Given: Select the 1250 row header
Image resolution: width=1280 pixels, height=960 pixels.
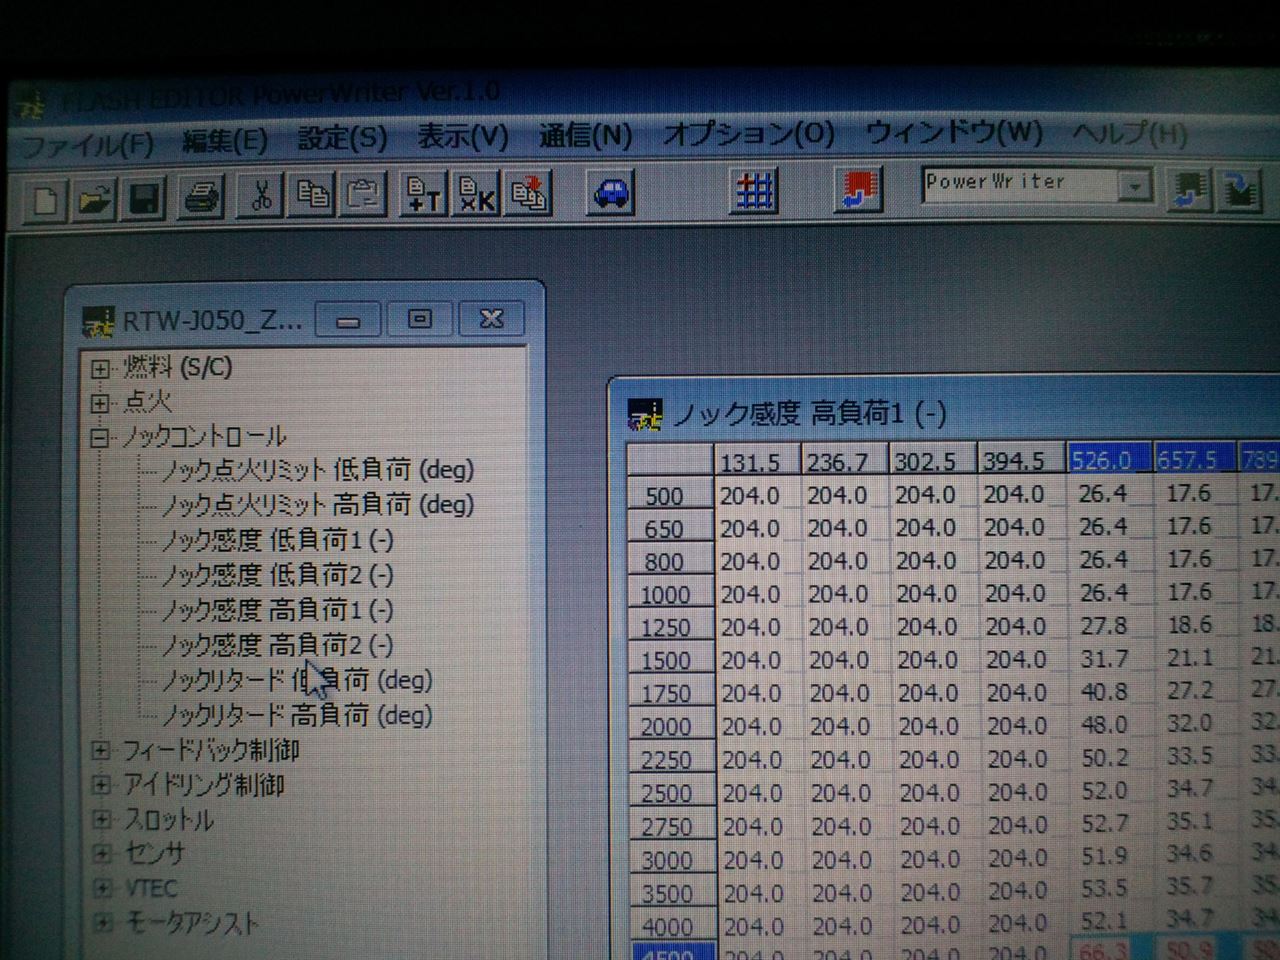Looking at the screenshot, I should pyautogui.click(x=670, y=627).
